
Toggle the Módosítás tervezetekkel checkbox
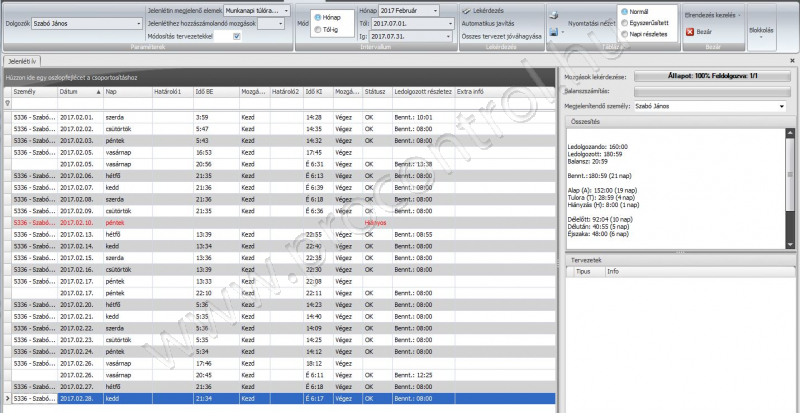pyautogui.click(x=236, y=36)
